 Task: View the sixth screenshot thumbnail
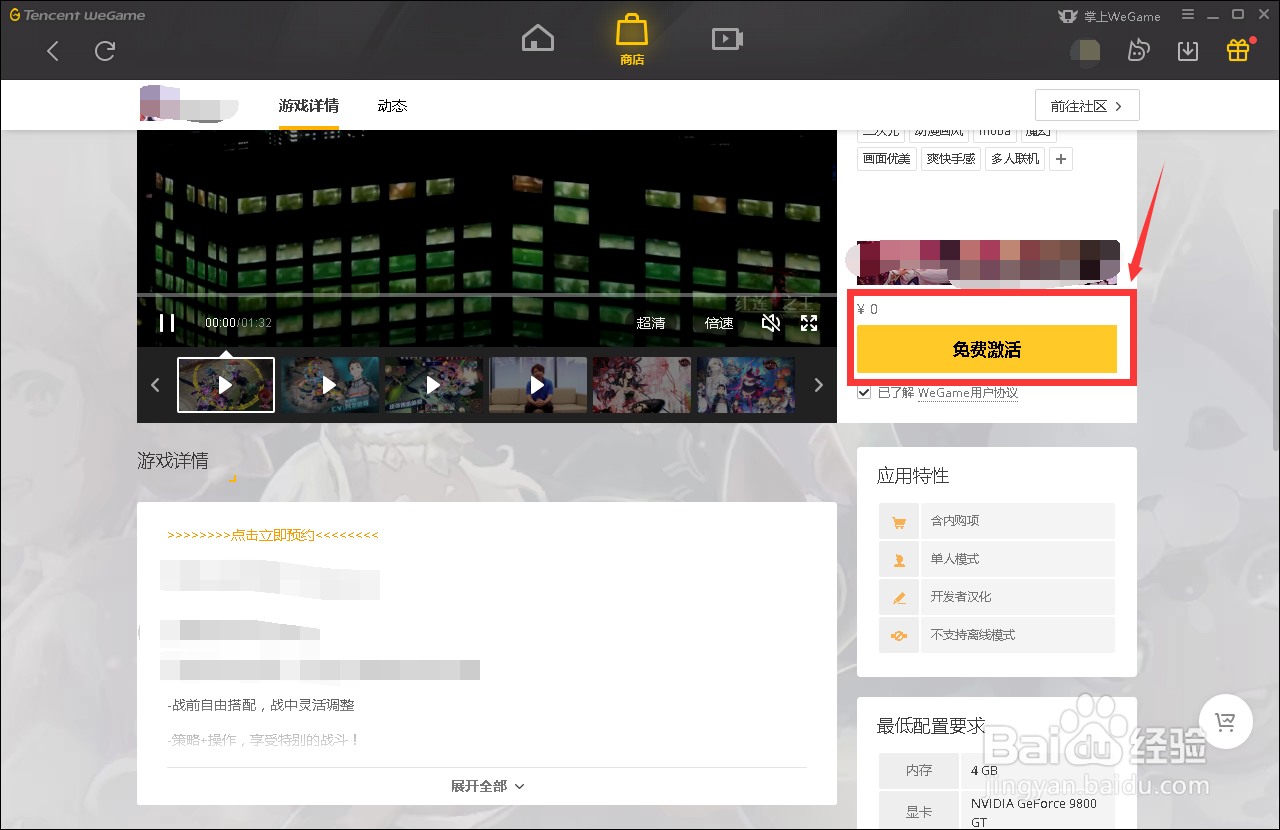[746, 385]
